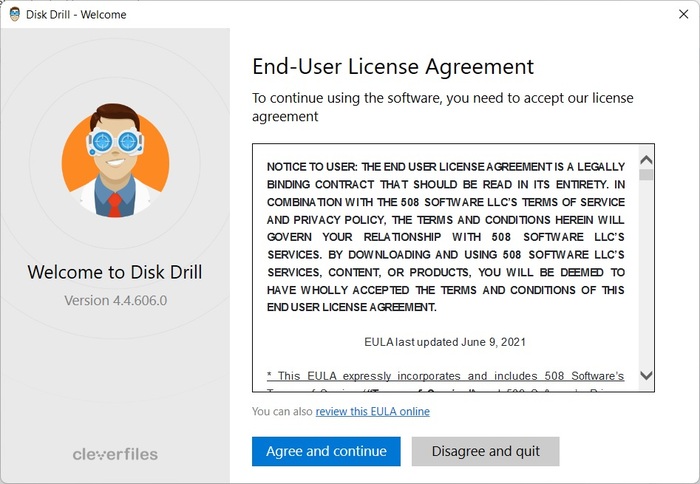Click the End-User License Agreement heading
700x484 pixels.
coord(393,67)
